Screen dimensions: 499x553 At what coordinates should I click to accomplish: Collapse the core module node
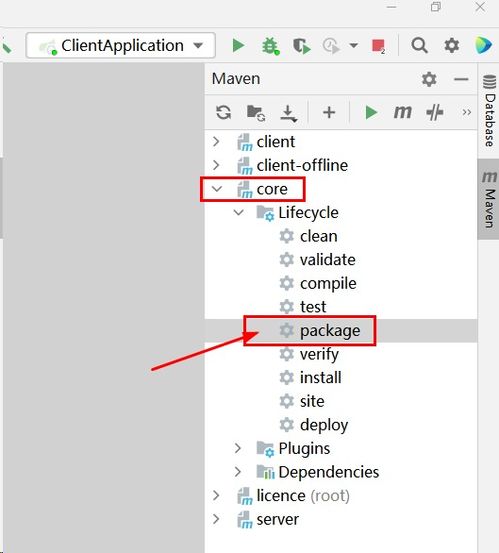[x=217, y=189]
